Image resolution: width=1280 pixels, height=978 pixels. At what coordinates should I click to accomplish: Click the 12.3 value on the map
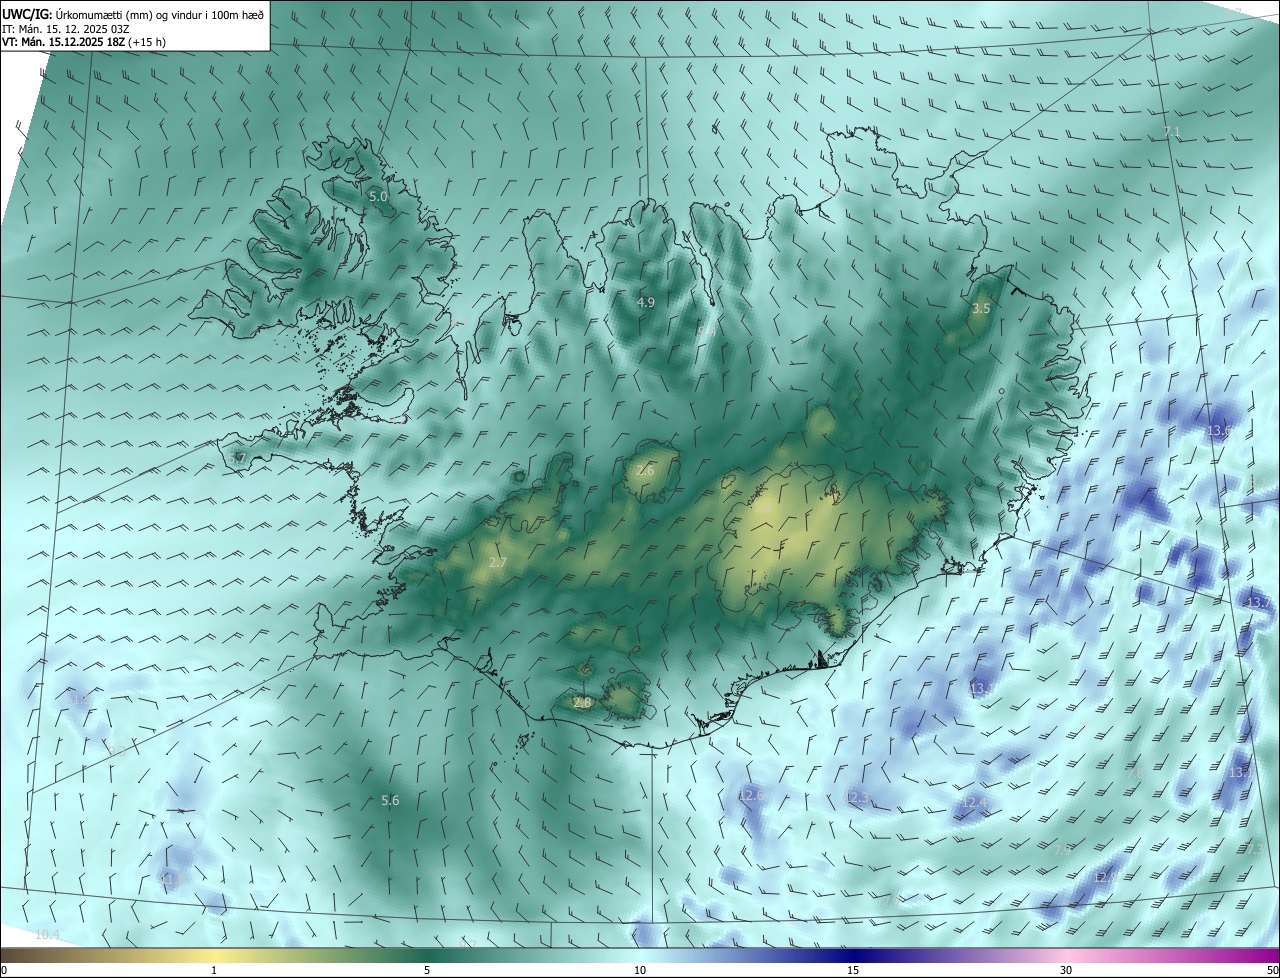tap(857, 798)
